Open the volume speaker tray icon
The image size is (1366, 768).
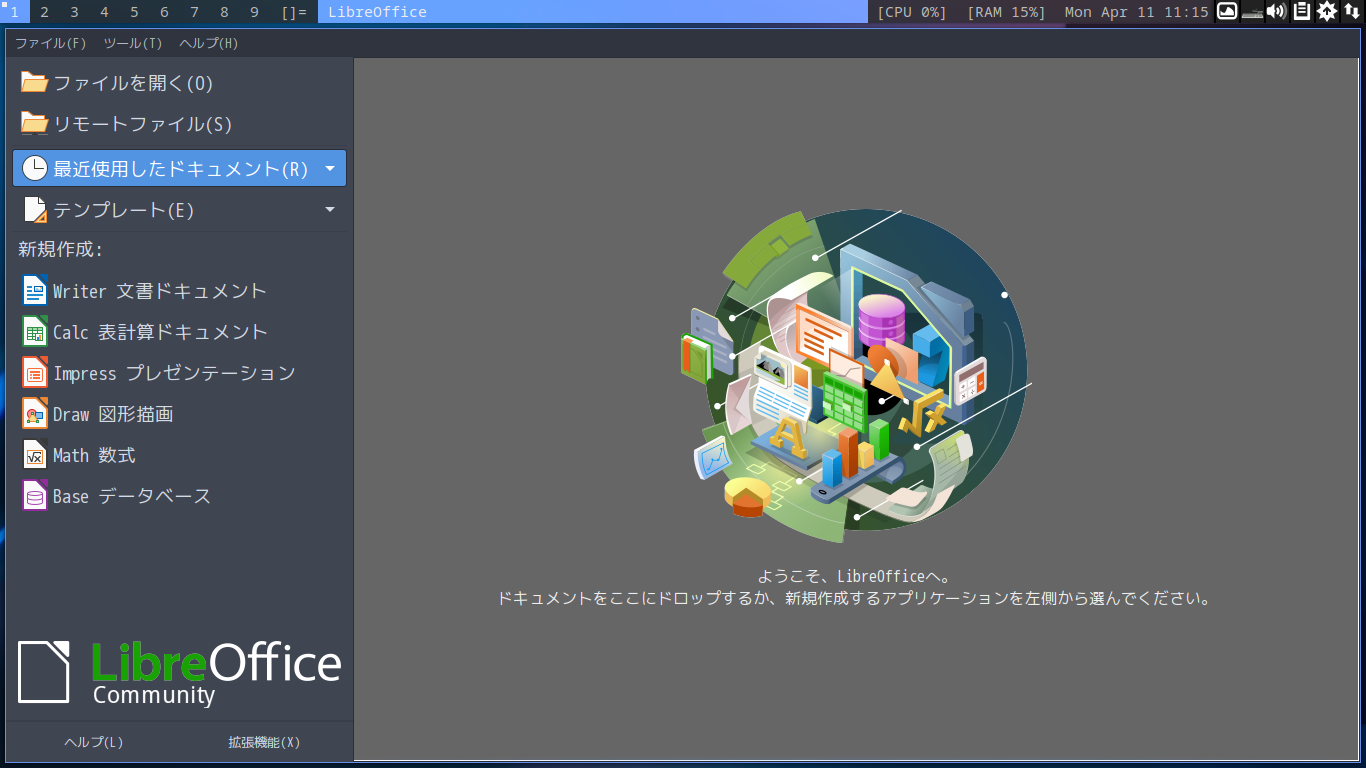(x=1276, y=12)
